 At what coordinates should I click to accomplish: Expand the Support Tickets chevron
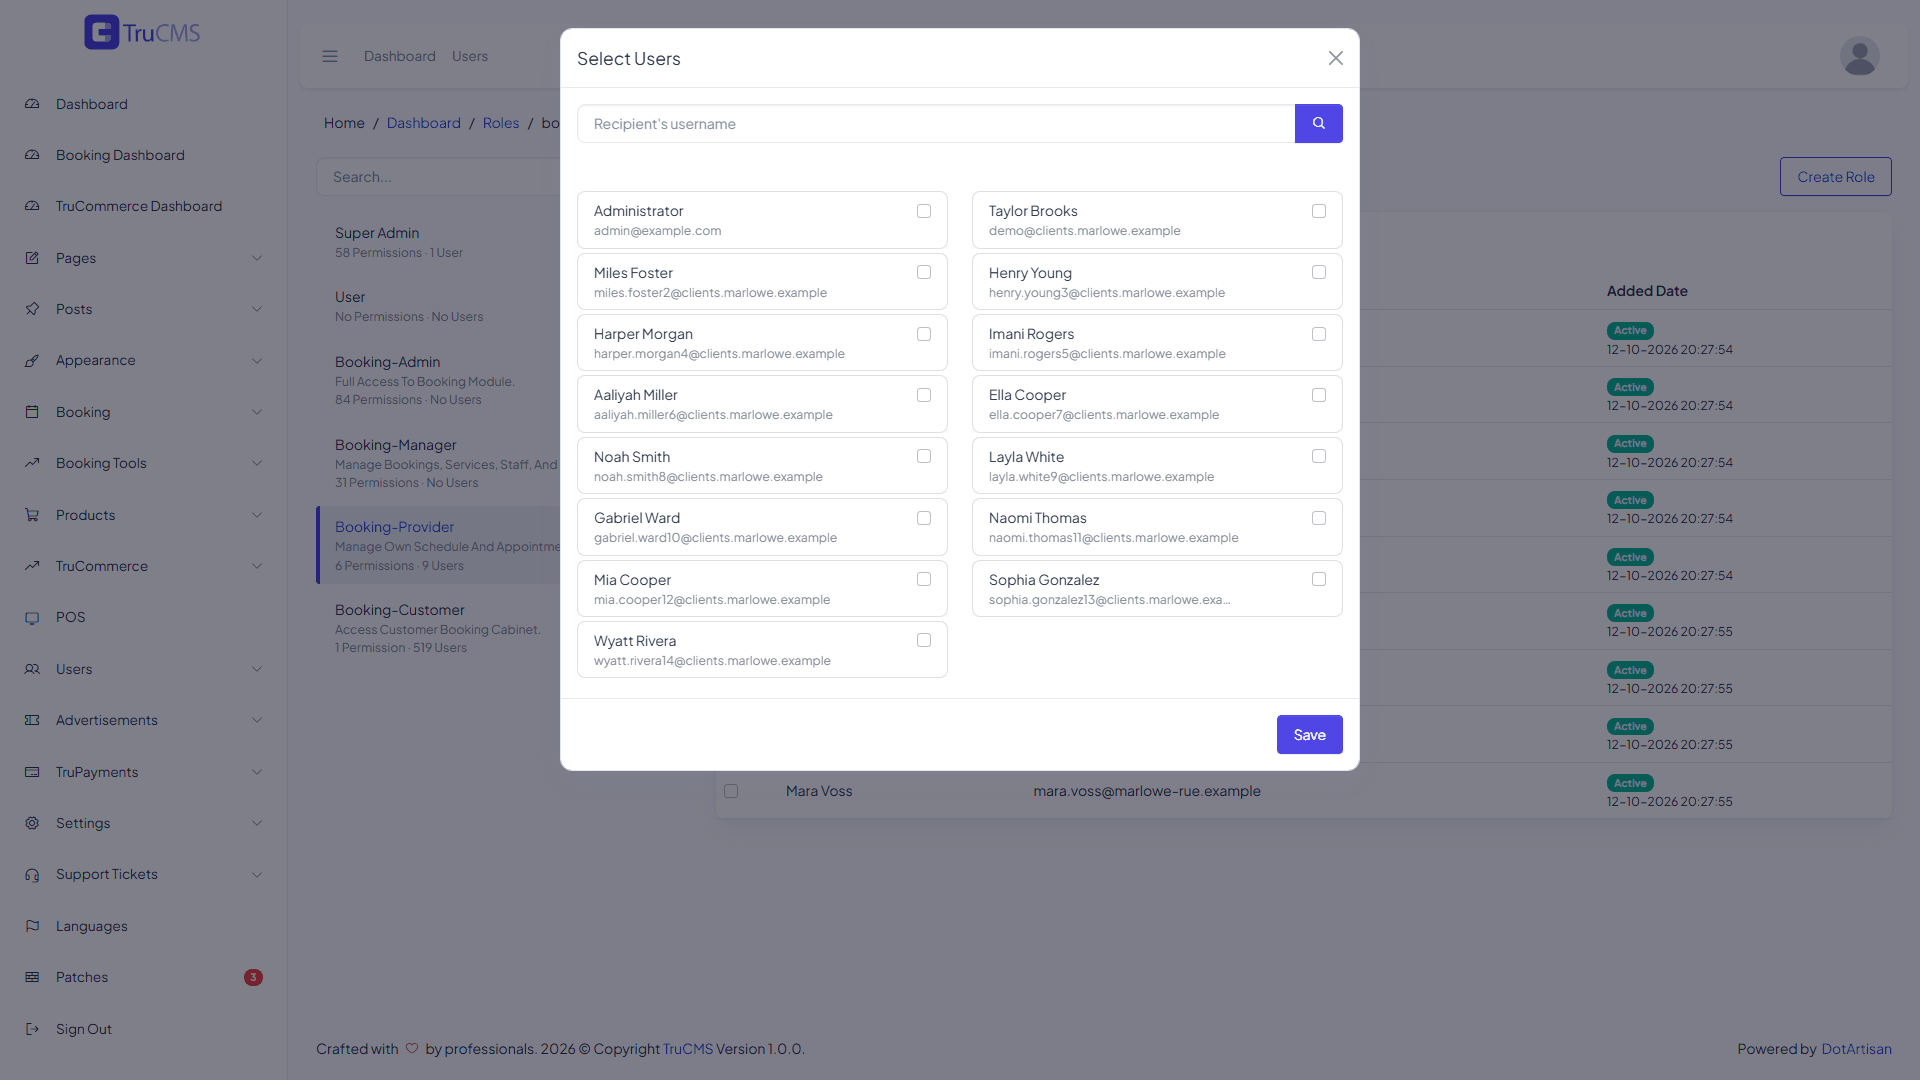[257, 874]
